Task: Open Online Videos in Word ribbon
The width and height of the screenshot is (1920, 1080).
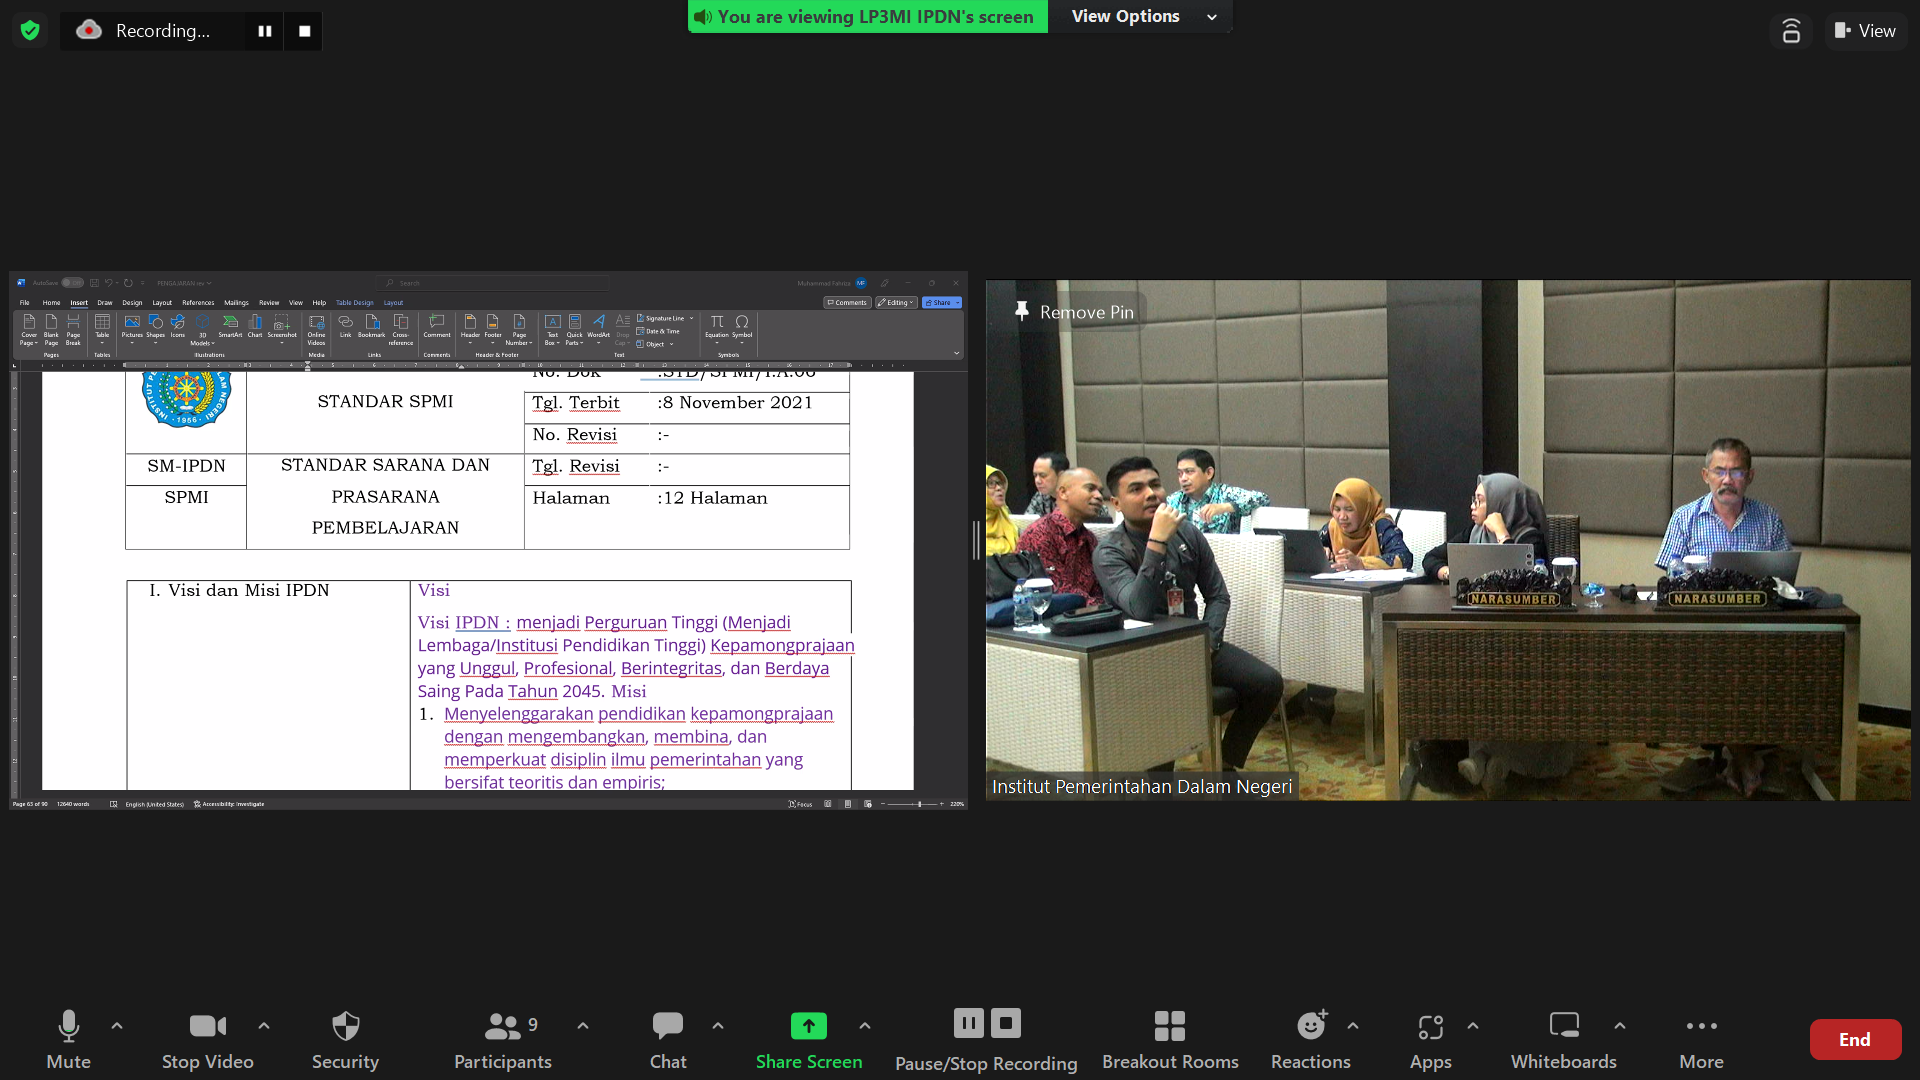Action: point(316,329)
